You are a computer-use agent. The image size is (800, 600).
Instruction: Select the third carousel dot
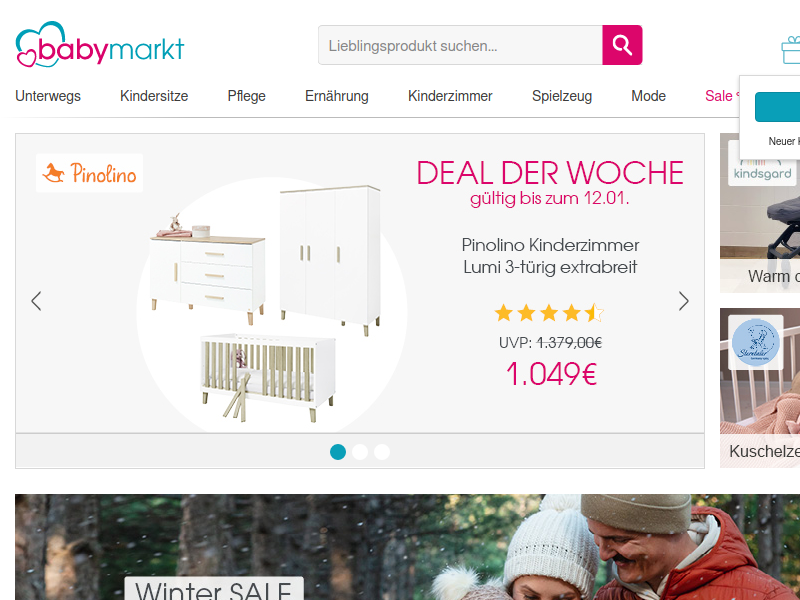click(382, 452)
